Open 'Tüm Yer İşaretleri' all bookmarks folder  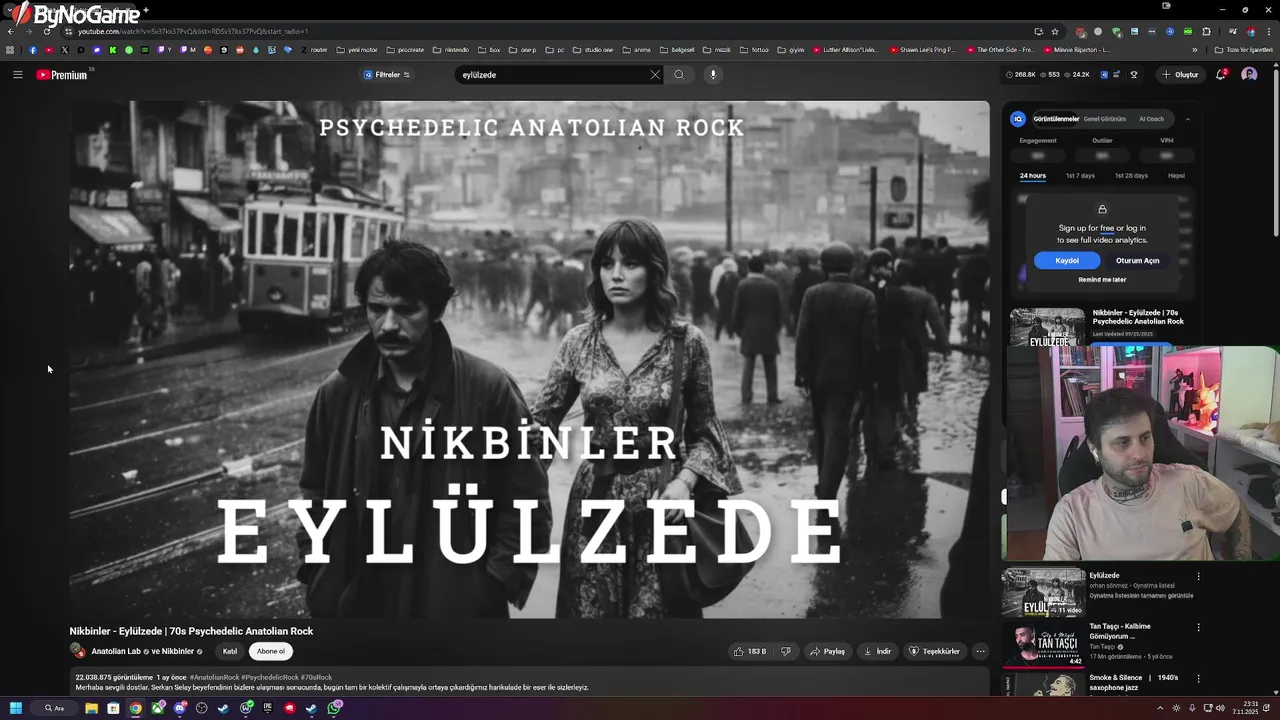(x=1244, y=49)
